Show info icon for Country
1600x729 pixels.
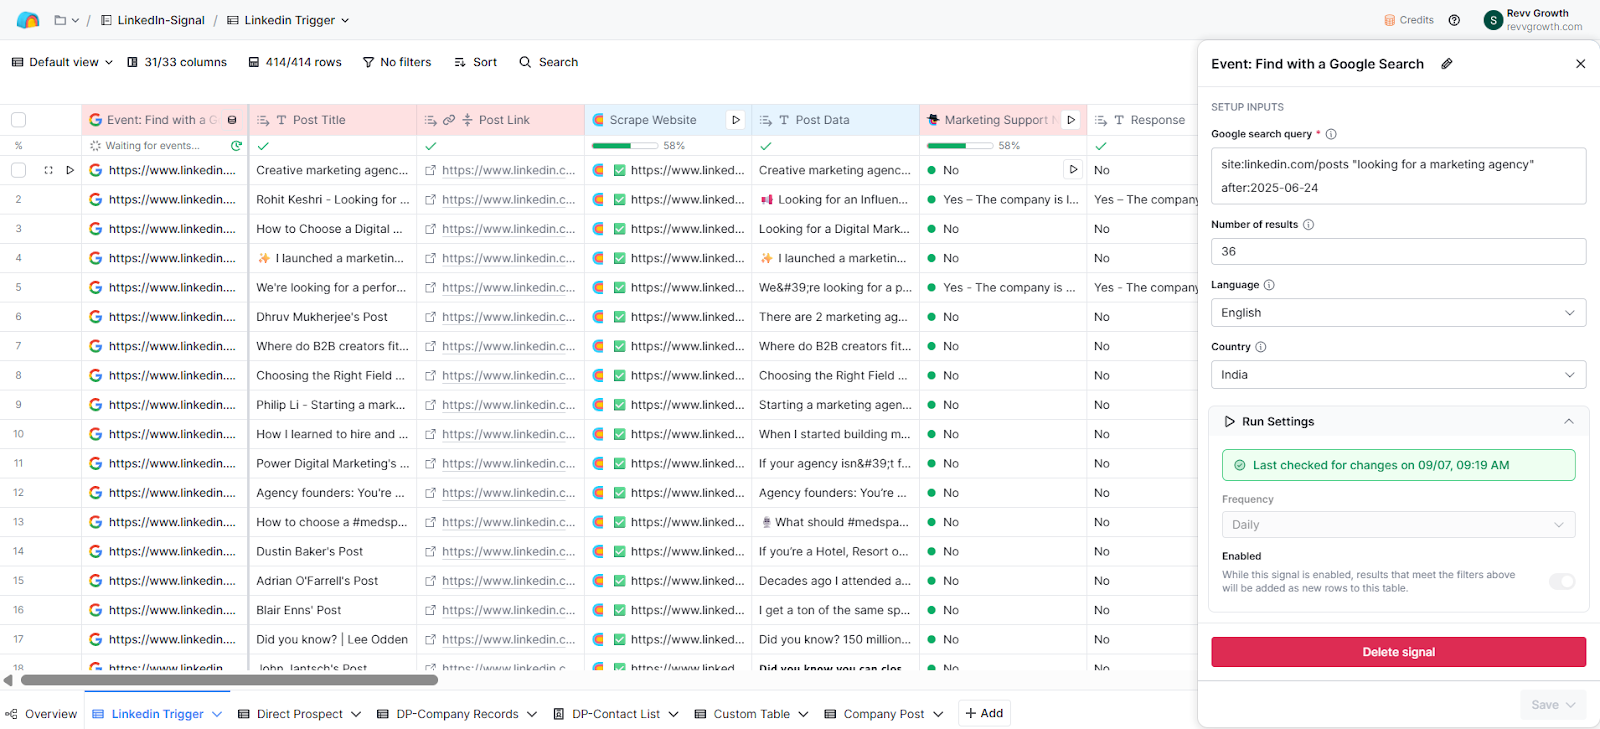tap(1260, 347)
